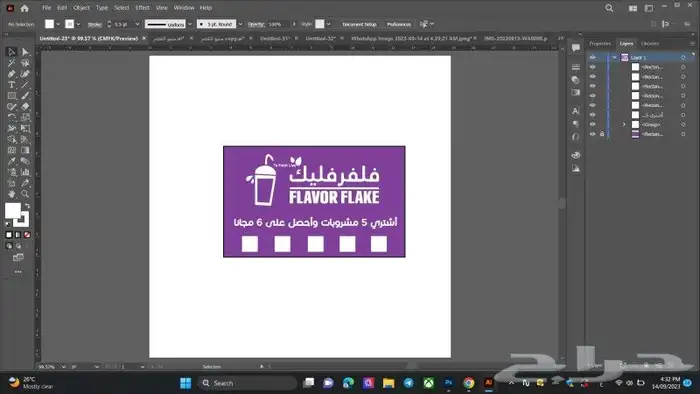Open the stroke weight dropdown
This screenshot has height=394, width=700.
[x=137, y=24]
